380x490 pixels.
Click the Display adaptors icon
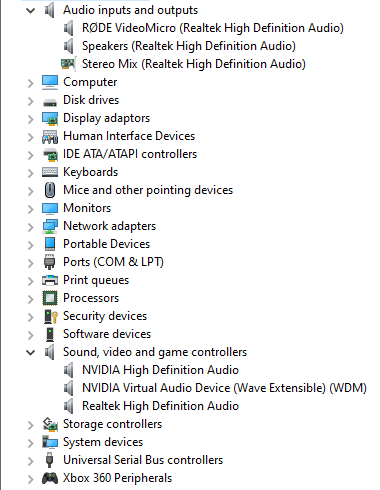50,118
